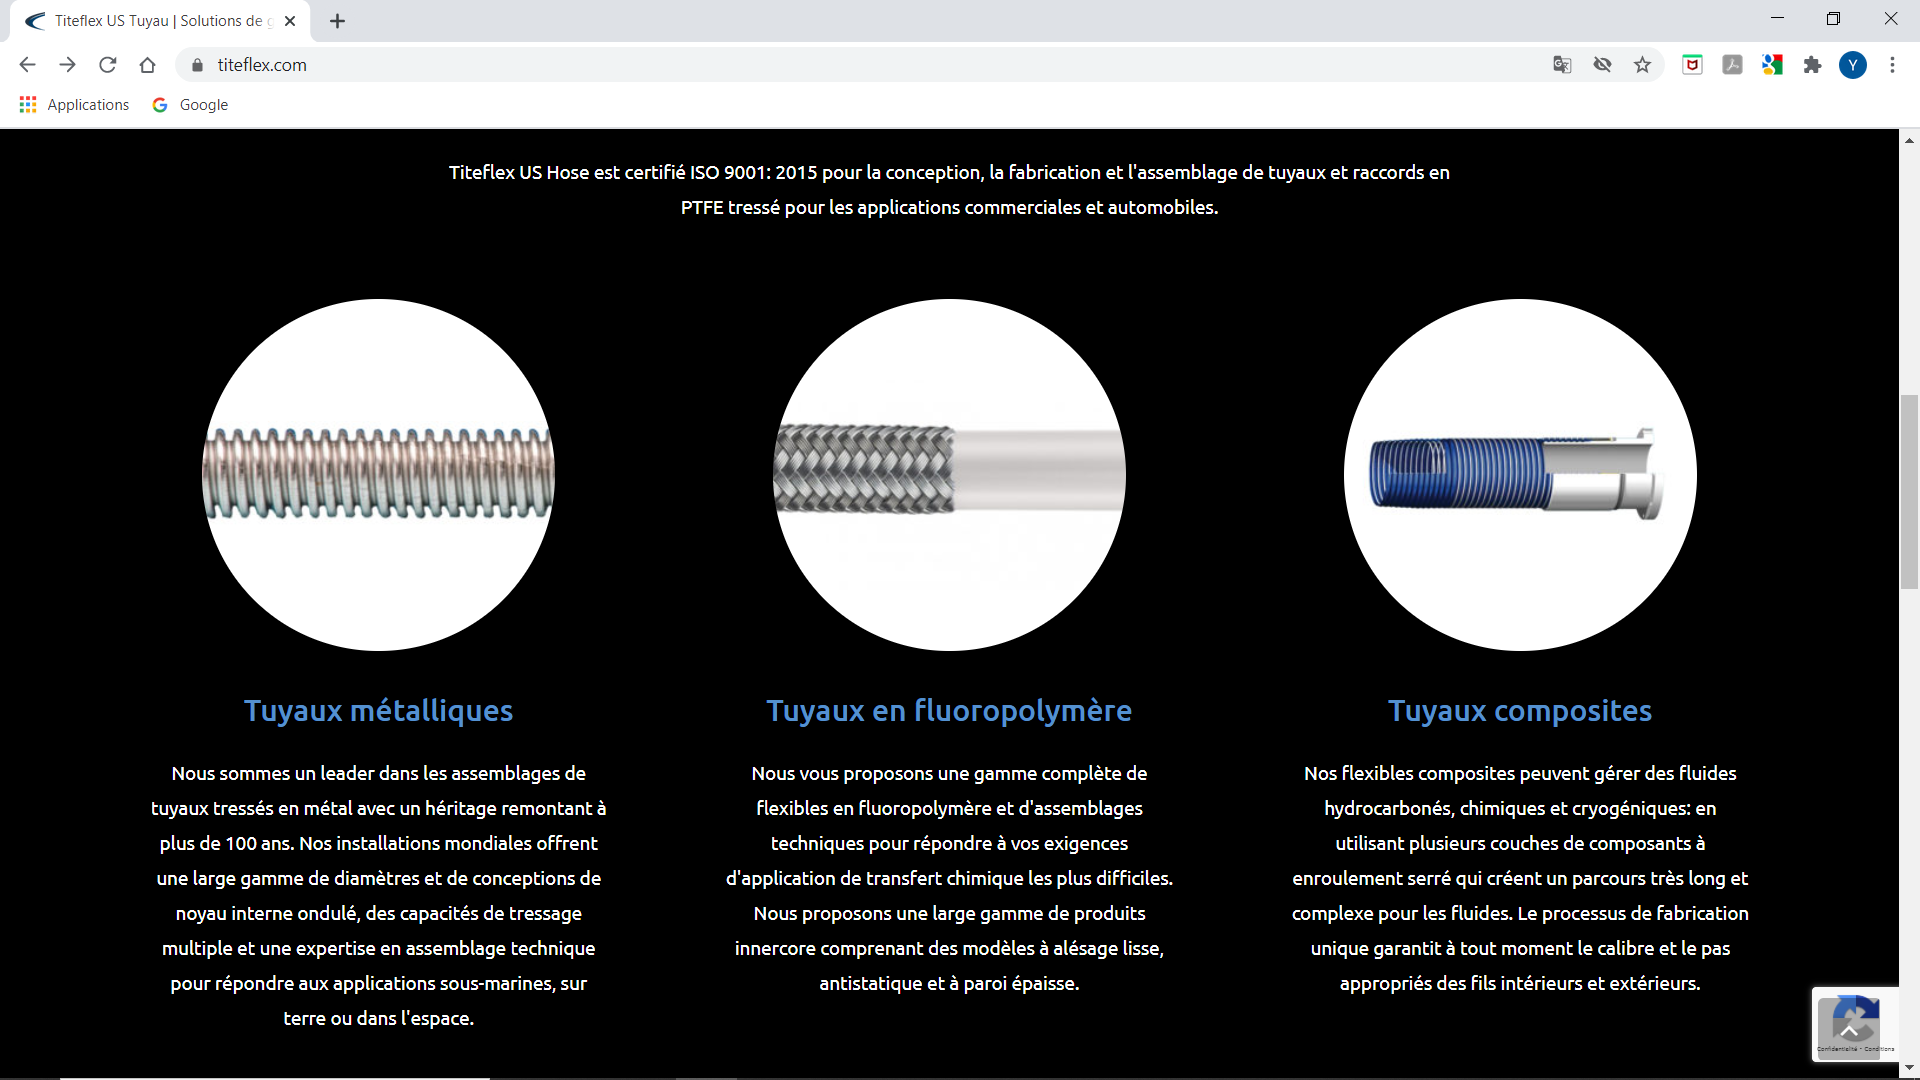The image size is (1920, 1080).
Task: Click the crossed-out eye icon in address bar
Action: 1602,65
